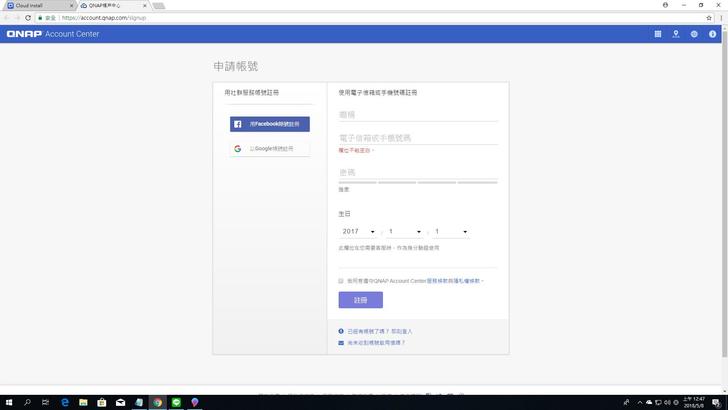
Task: Click the email or phone number field
Action: [x=418, y=137]
